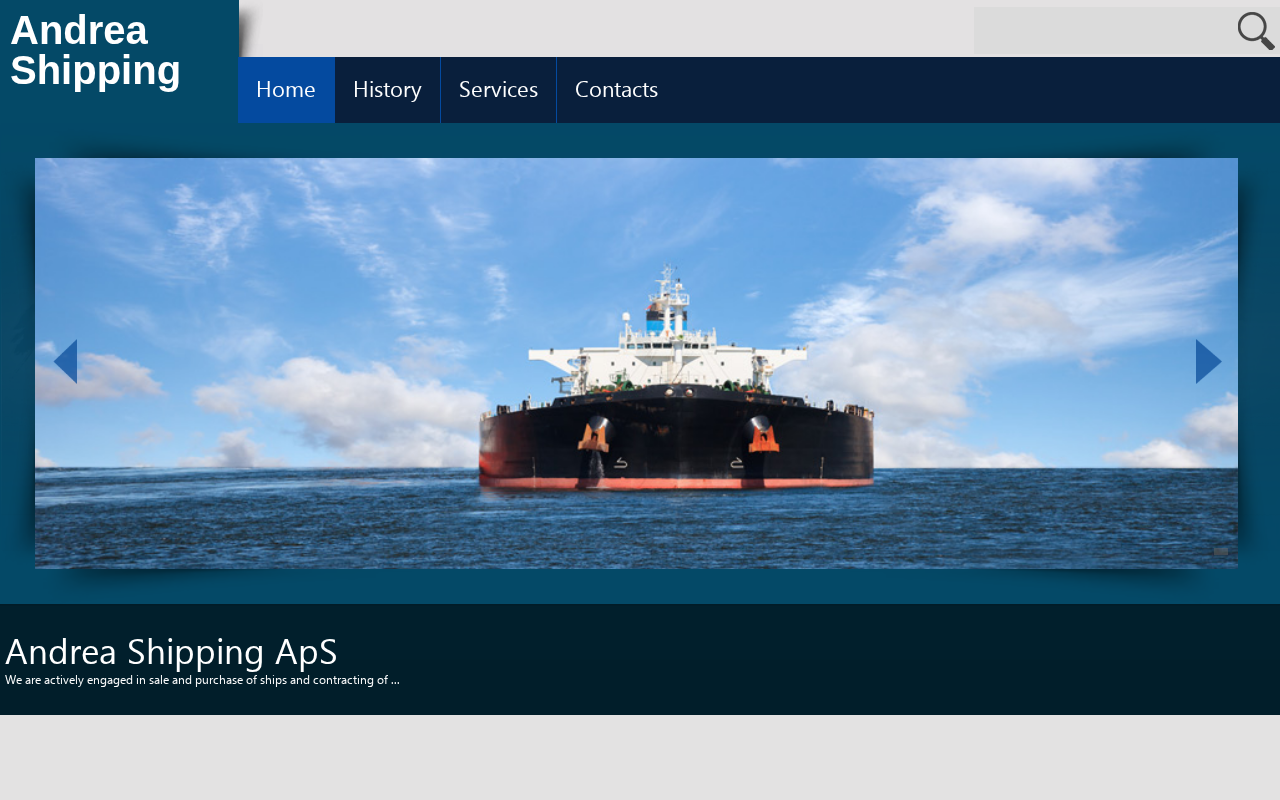Advance to the next slide with right arrow
Viewport: 1280px width, 800px height.
tap(1208, 362)
